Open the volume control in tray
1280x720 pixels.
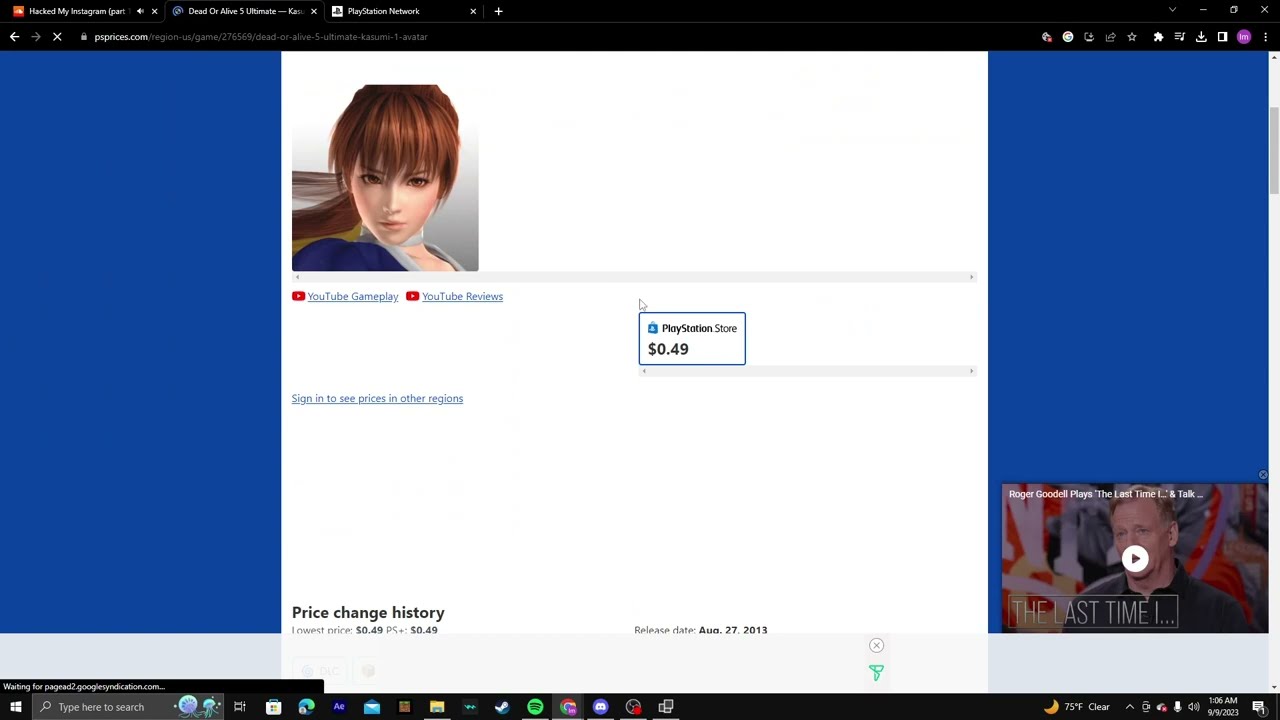1193,707
